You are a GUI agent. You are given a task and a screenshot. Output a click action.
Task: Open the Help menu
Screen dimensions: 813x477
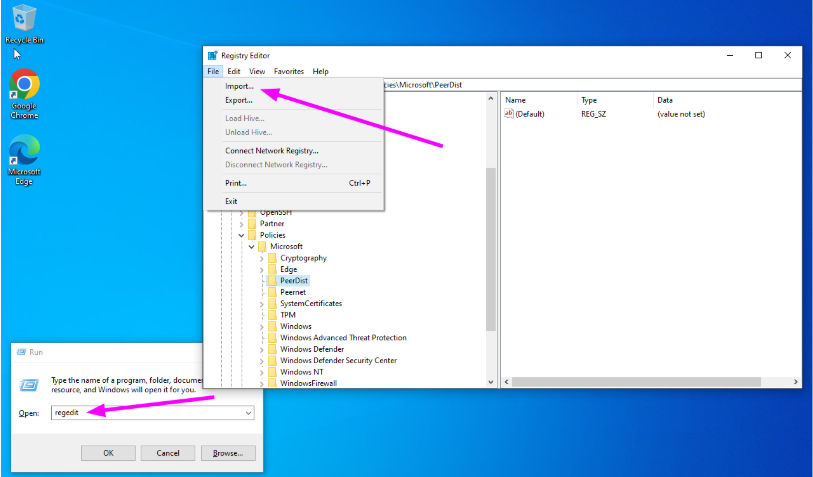point(320,72)
